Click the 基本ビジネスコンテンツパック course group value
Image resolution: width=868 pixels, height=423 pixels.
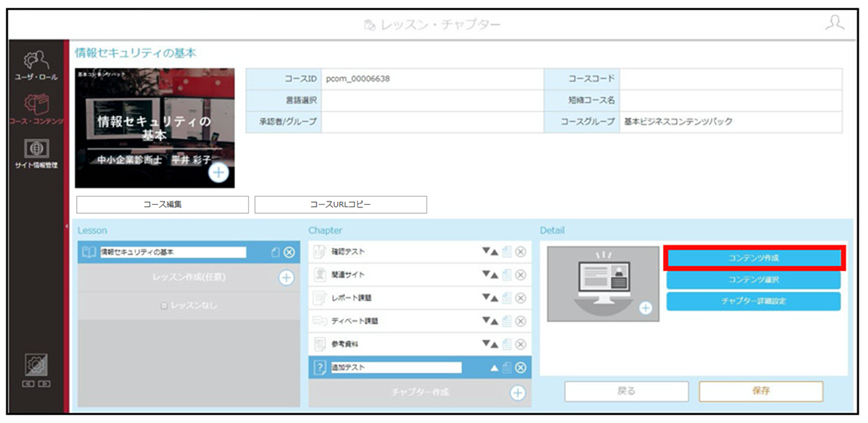tap(678, 122)
